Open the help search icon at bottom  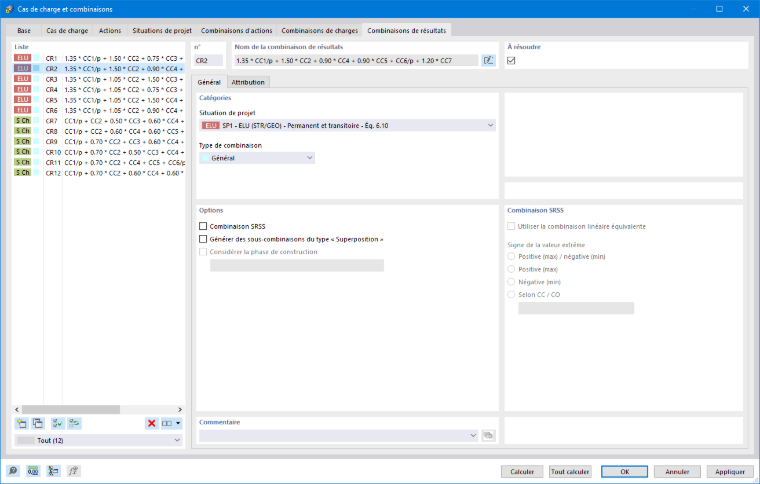tap(13, 471)
